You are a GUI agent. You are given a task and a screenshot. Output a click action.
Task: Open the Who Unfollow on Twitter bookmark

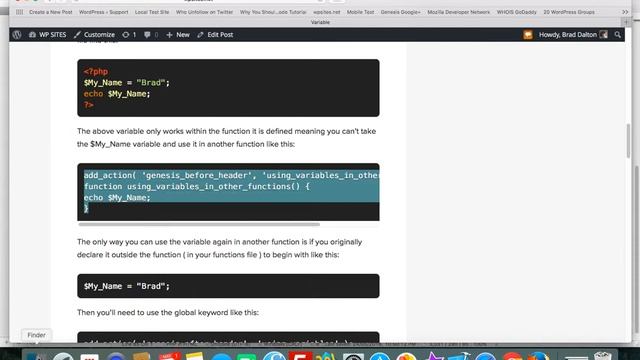click(204, 12)
